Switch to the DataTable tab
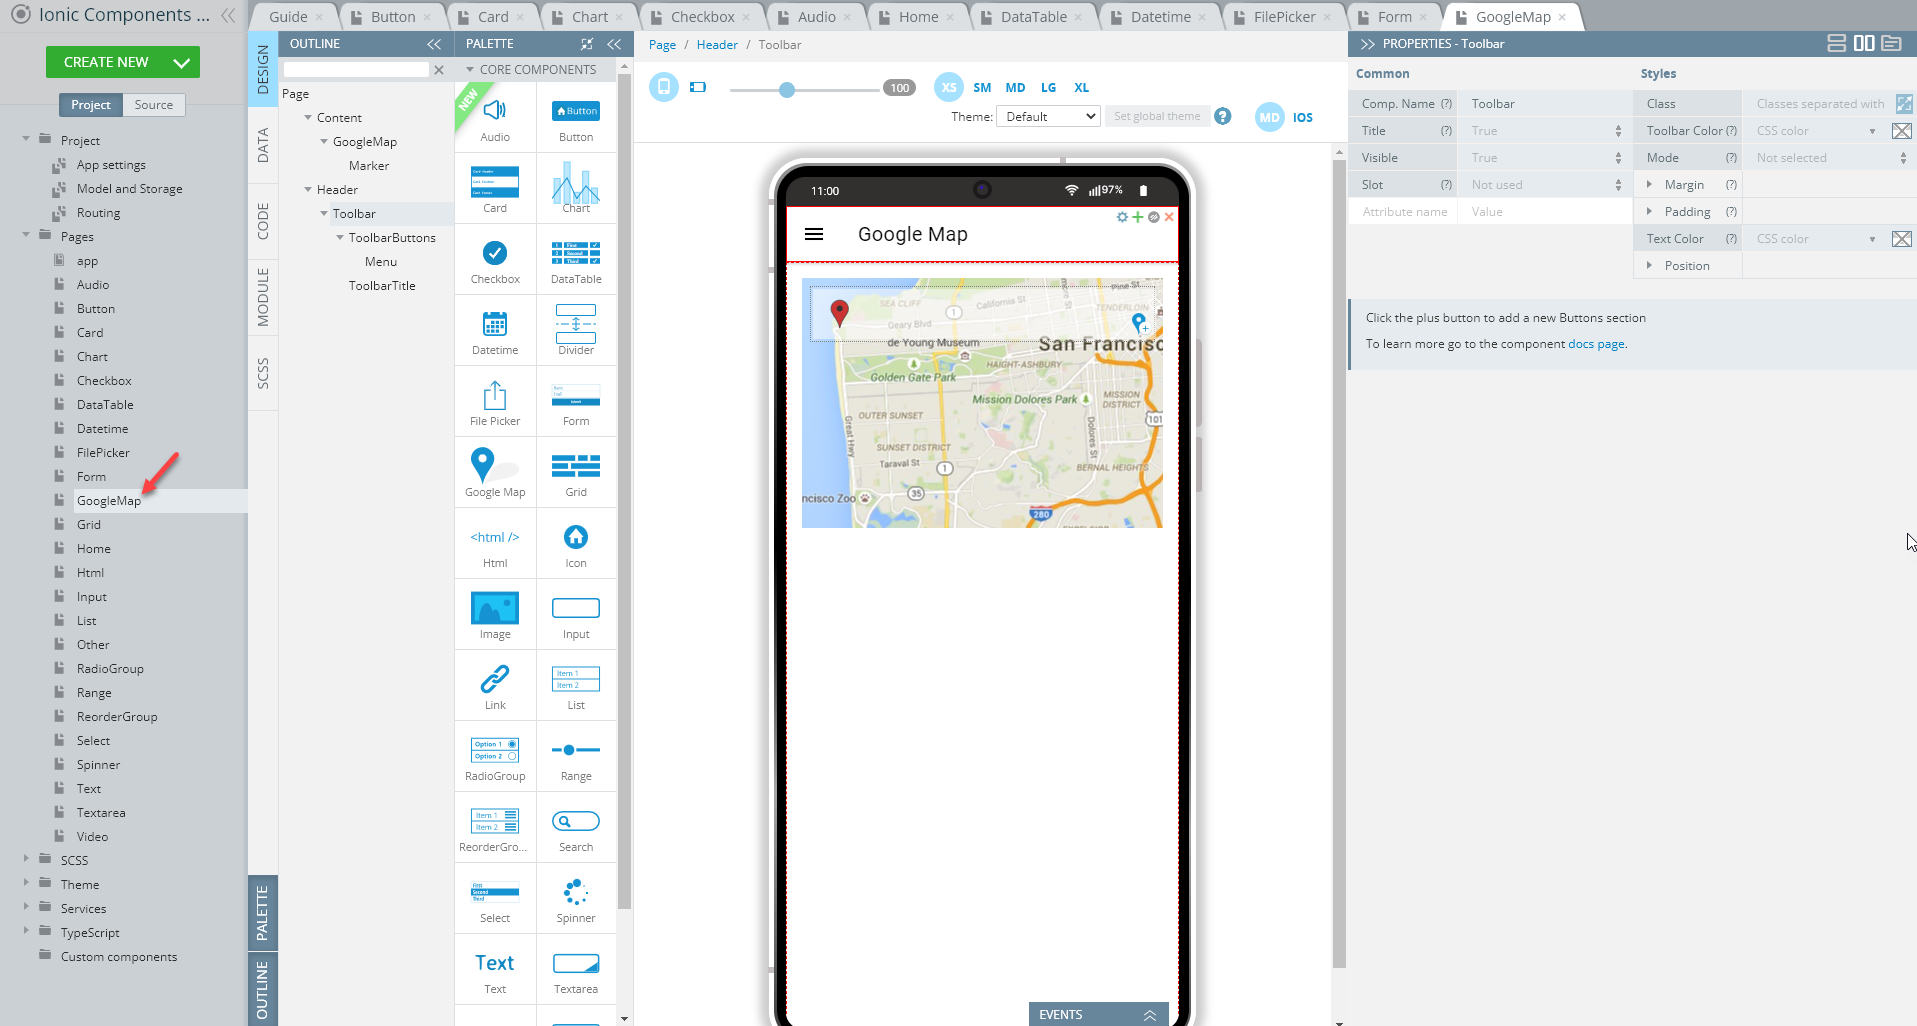Viewport: 1917px width, 1026px height. pyautogui.click(x=1034, y=17)
